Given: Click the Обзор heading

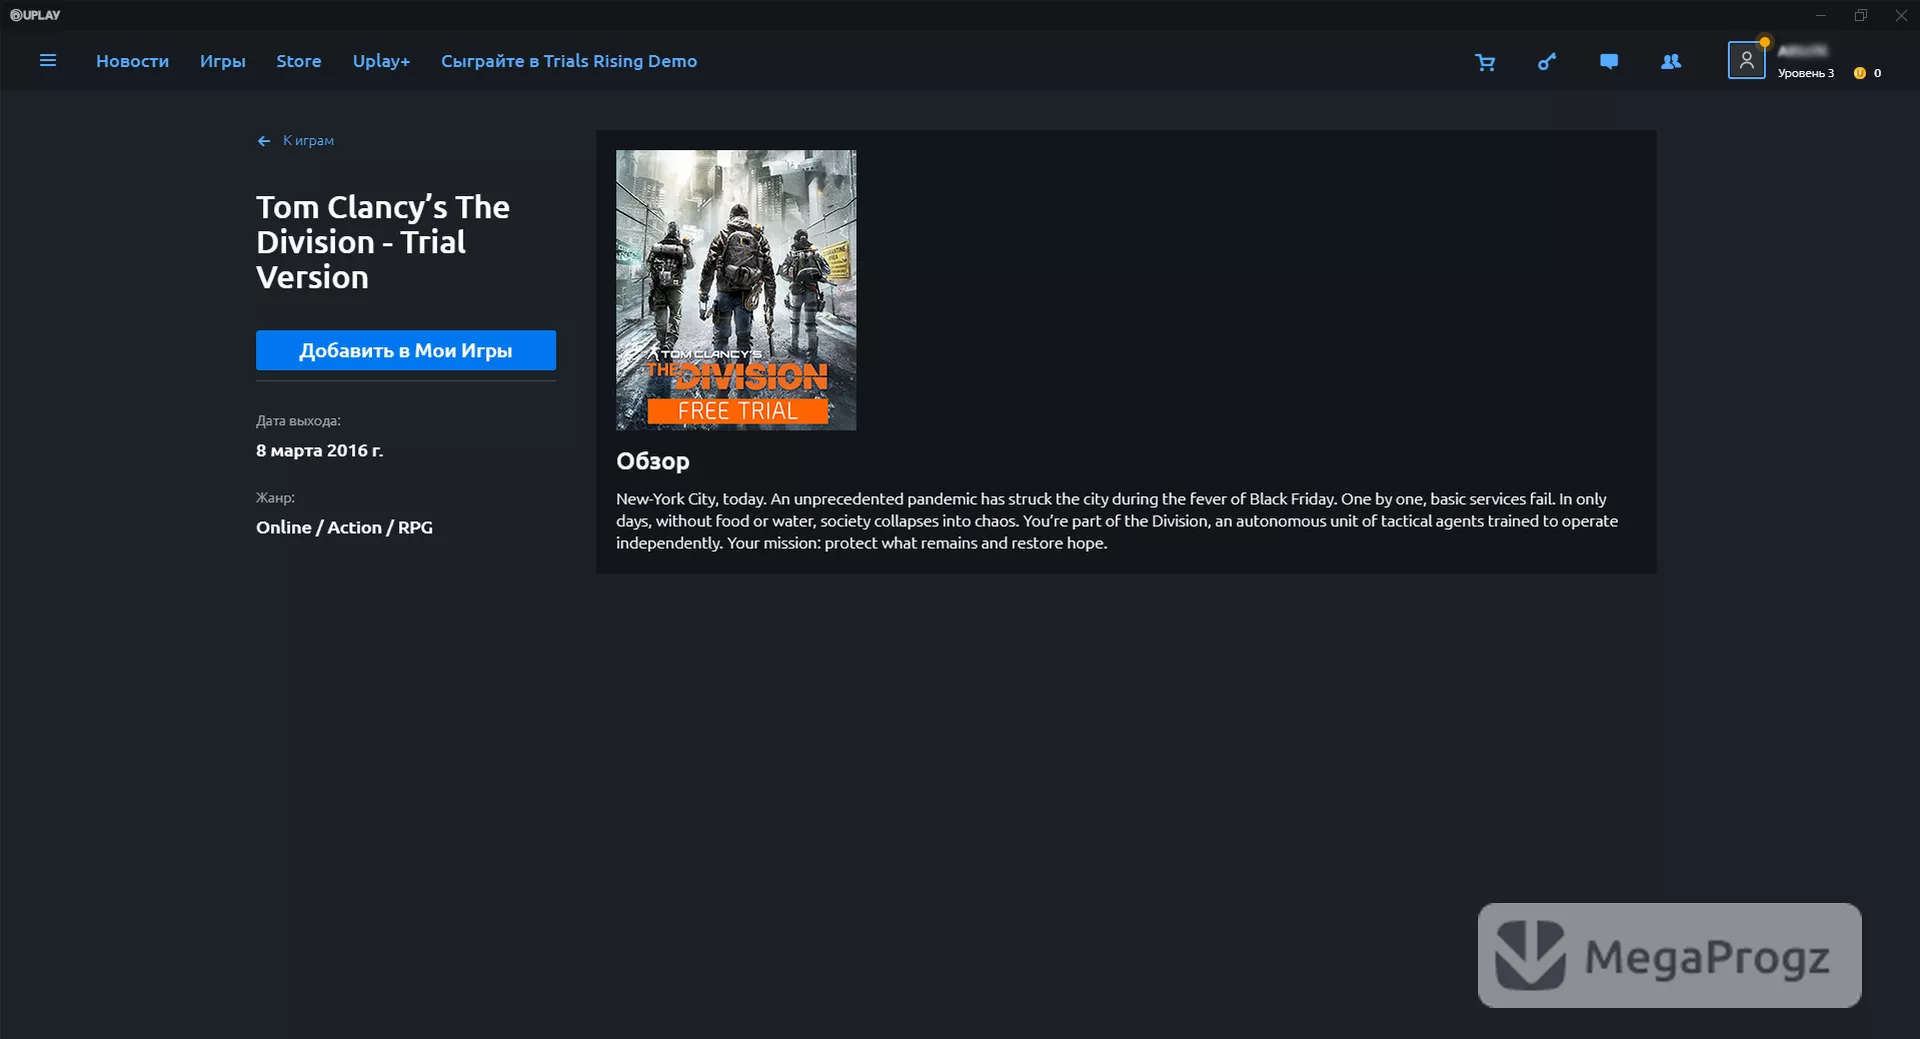Looking at the screenshot, I should 653,461.
